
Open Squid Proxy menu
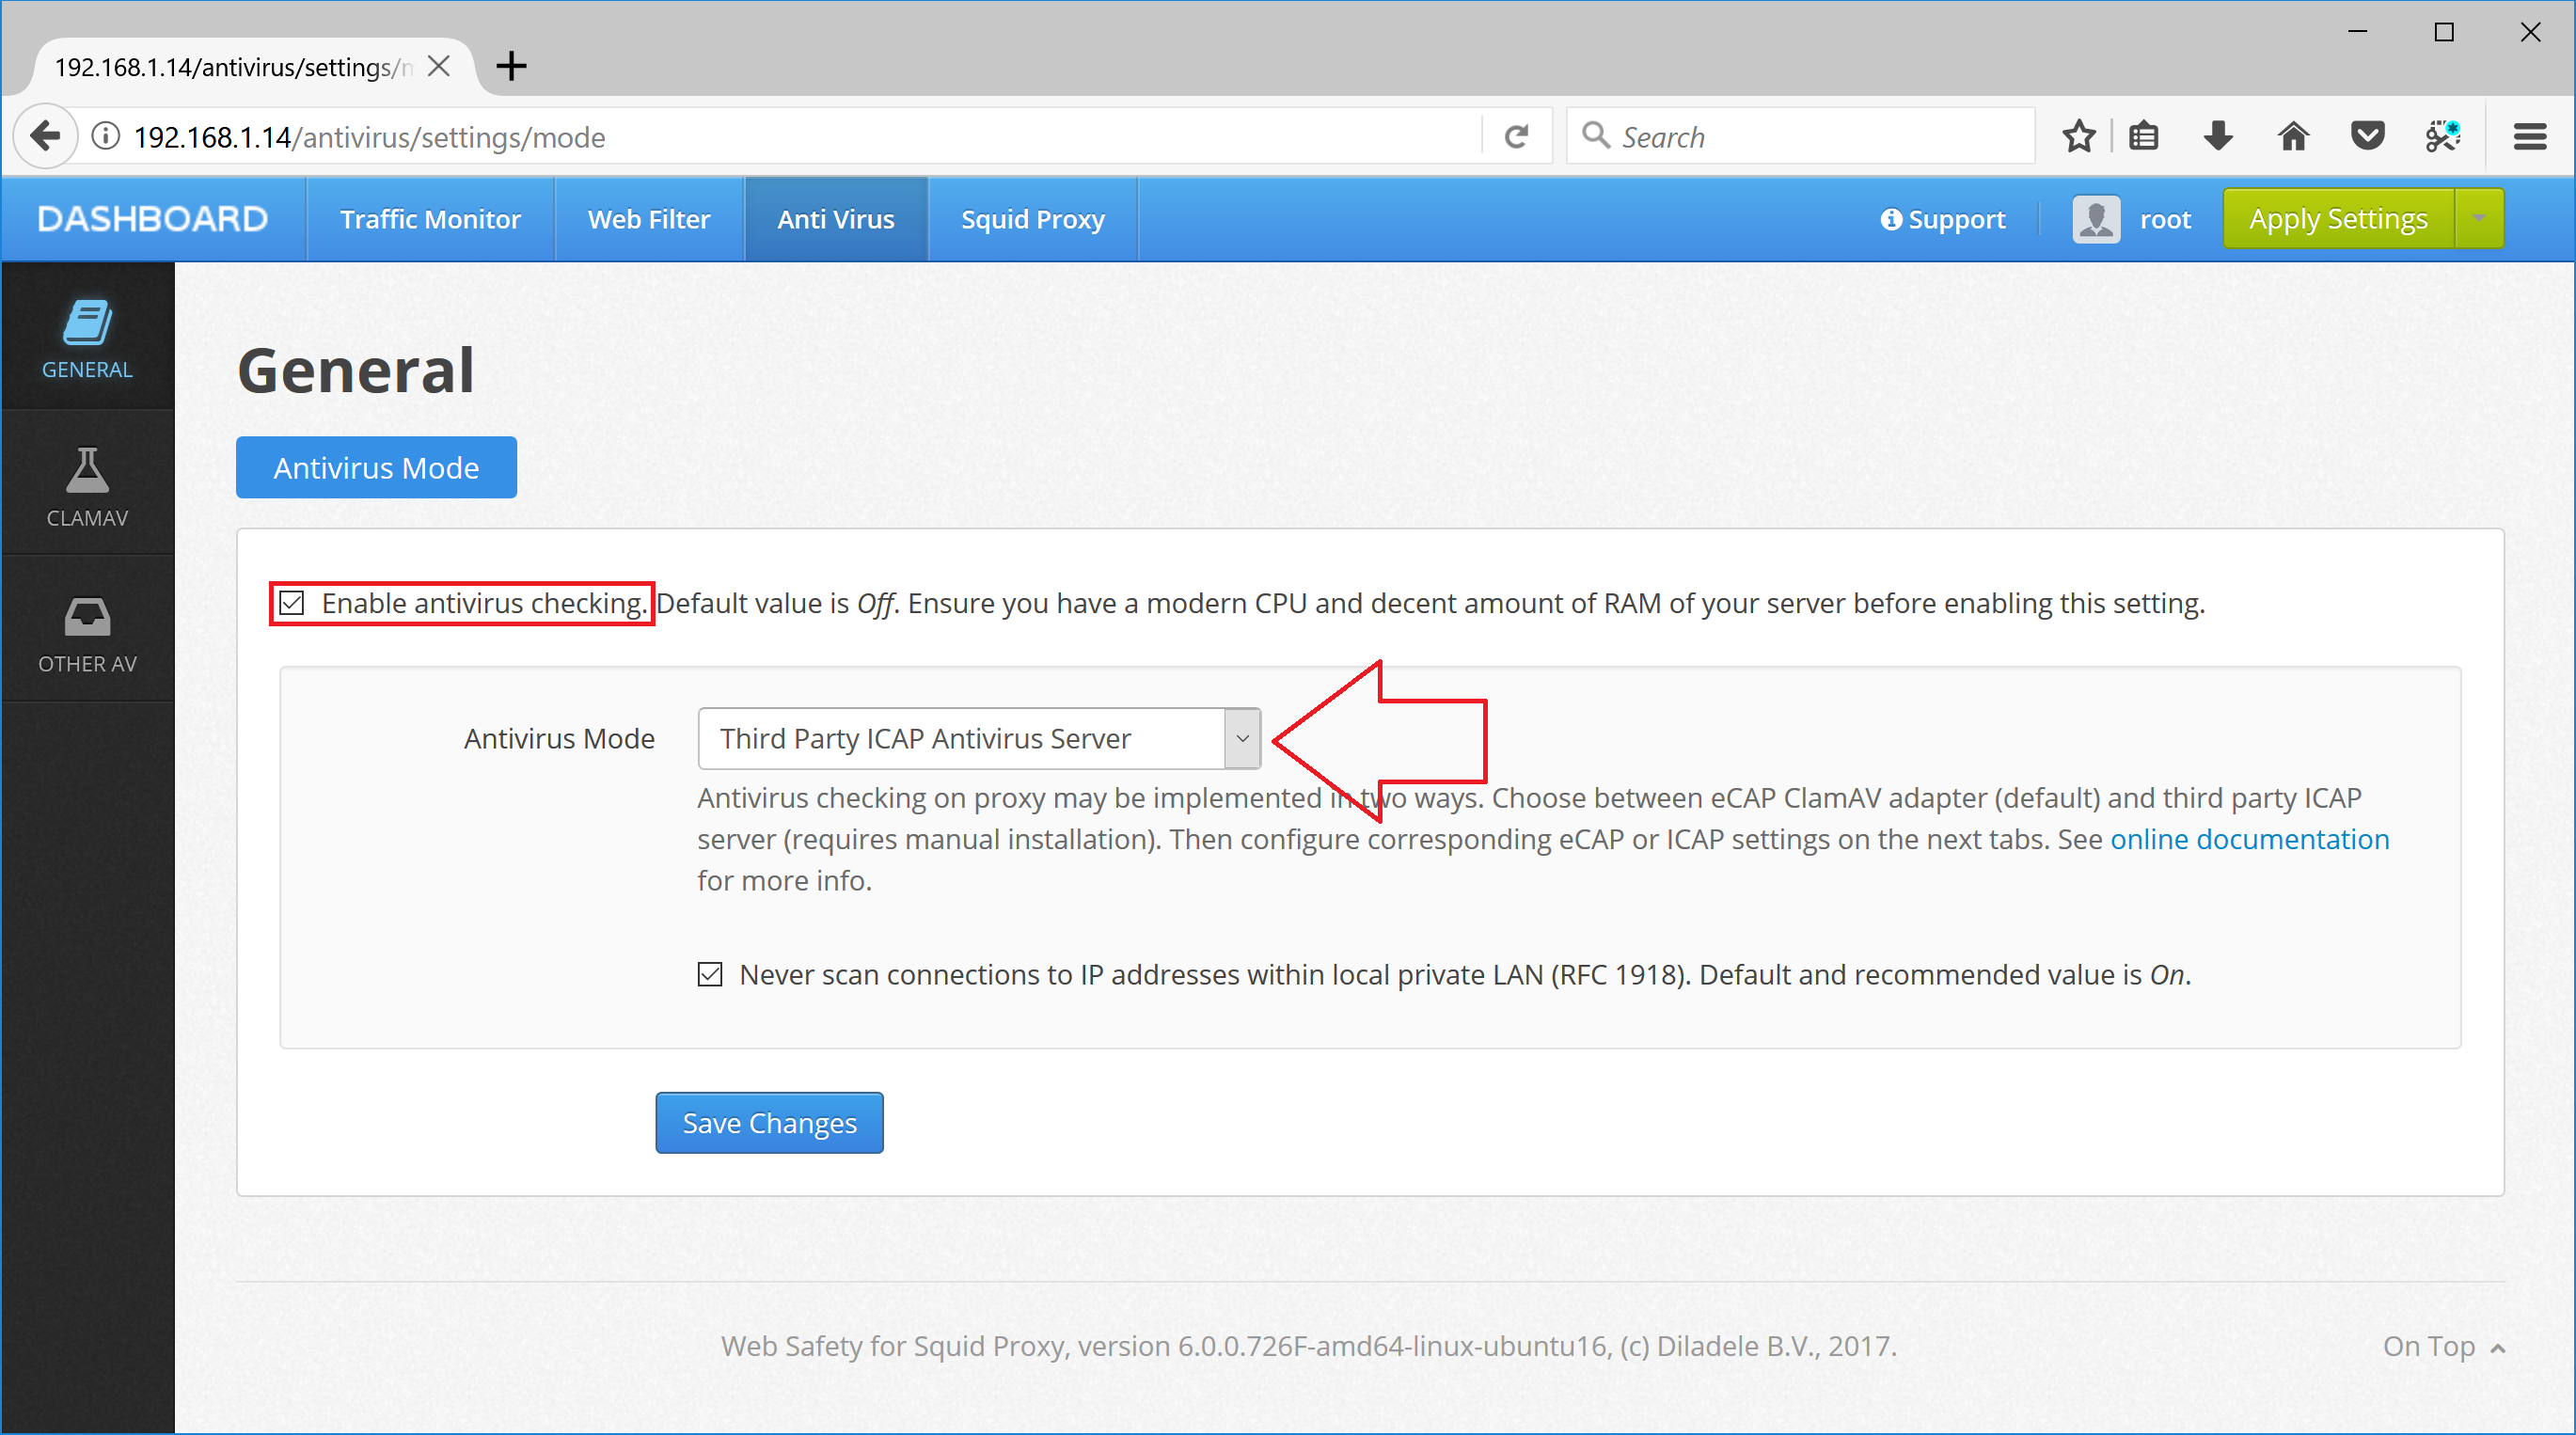[x=1032, y=219]
